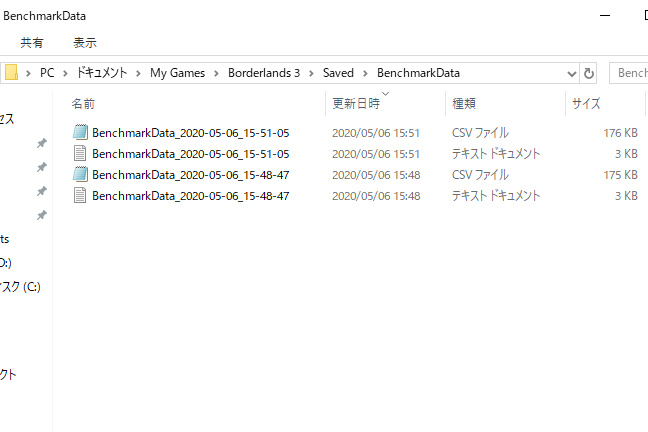
Task: Open the 共有 ribbon tab
Action: 32,43
